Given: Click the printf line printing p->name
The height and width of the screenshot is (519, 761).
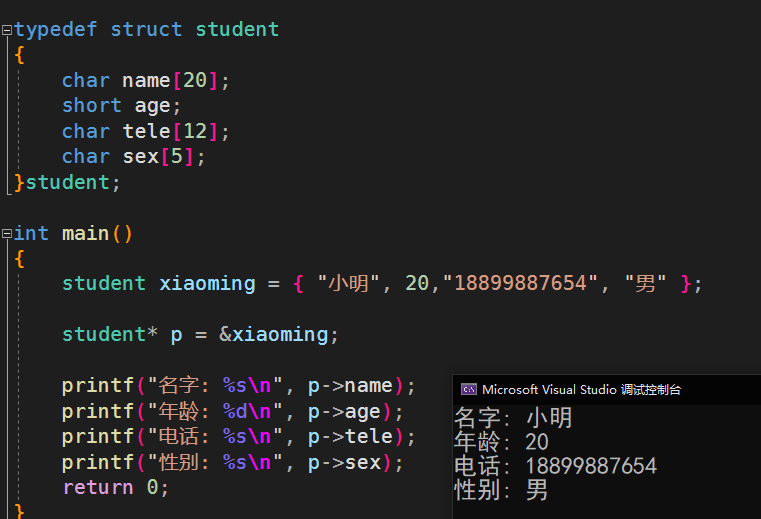Looking at the screenshot, I should point(239,386).
